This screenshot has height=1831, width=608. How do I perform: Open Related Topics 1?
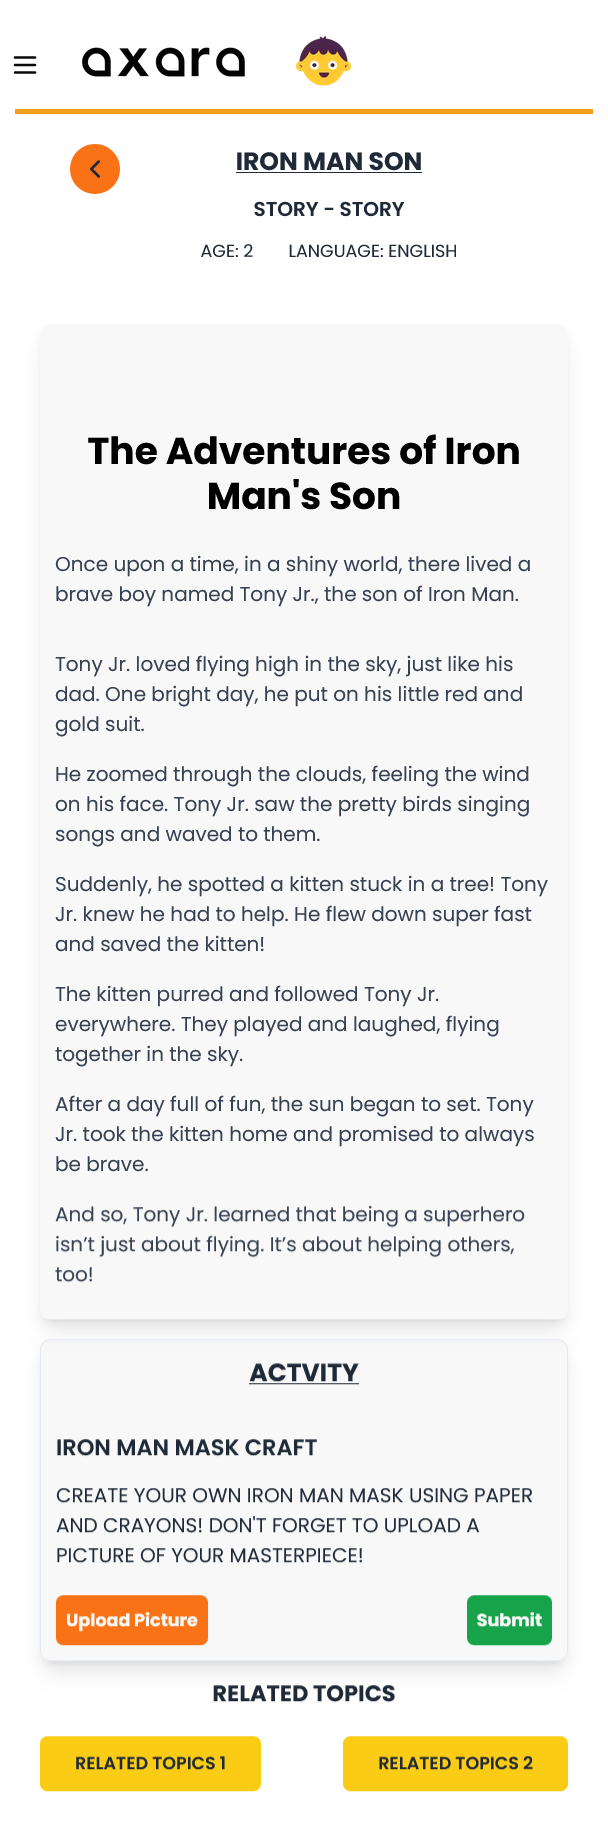[x=150, y=1763]
